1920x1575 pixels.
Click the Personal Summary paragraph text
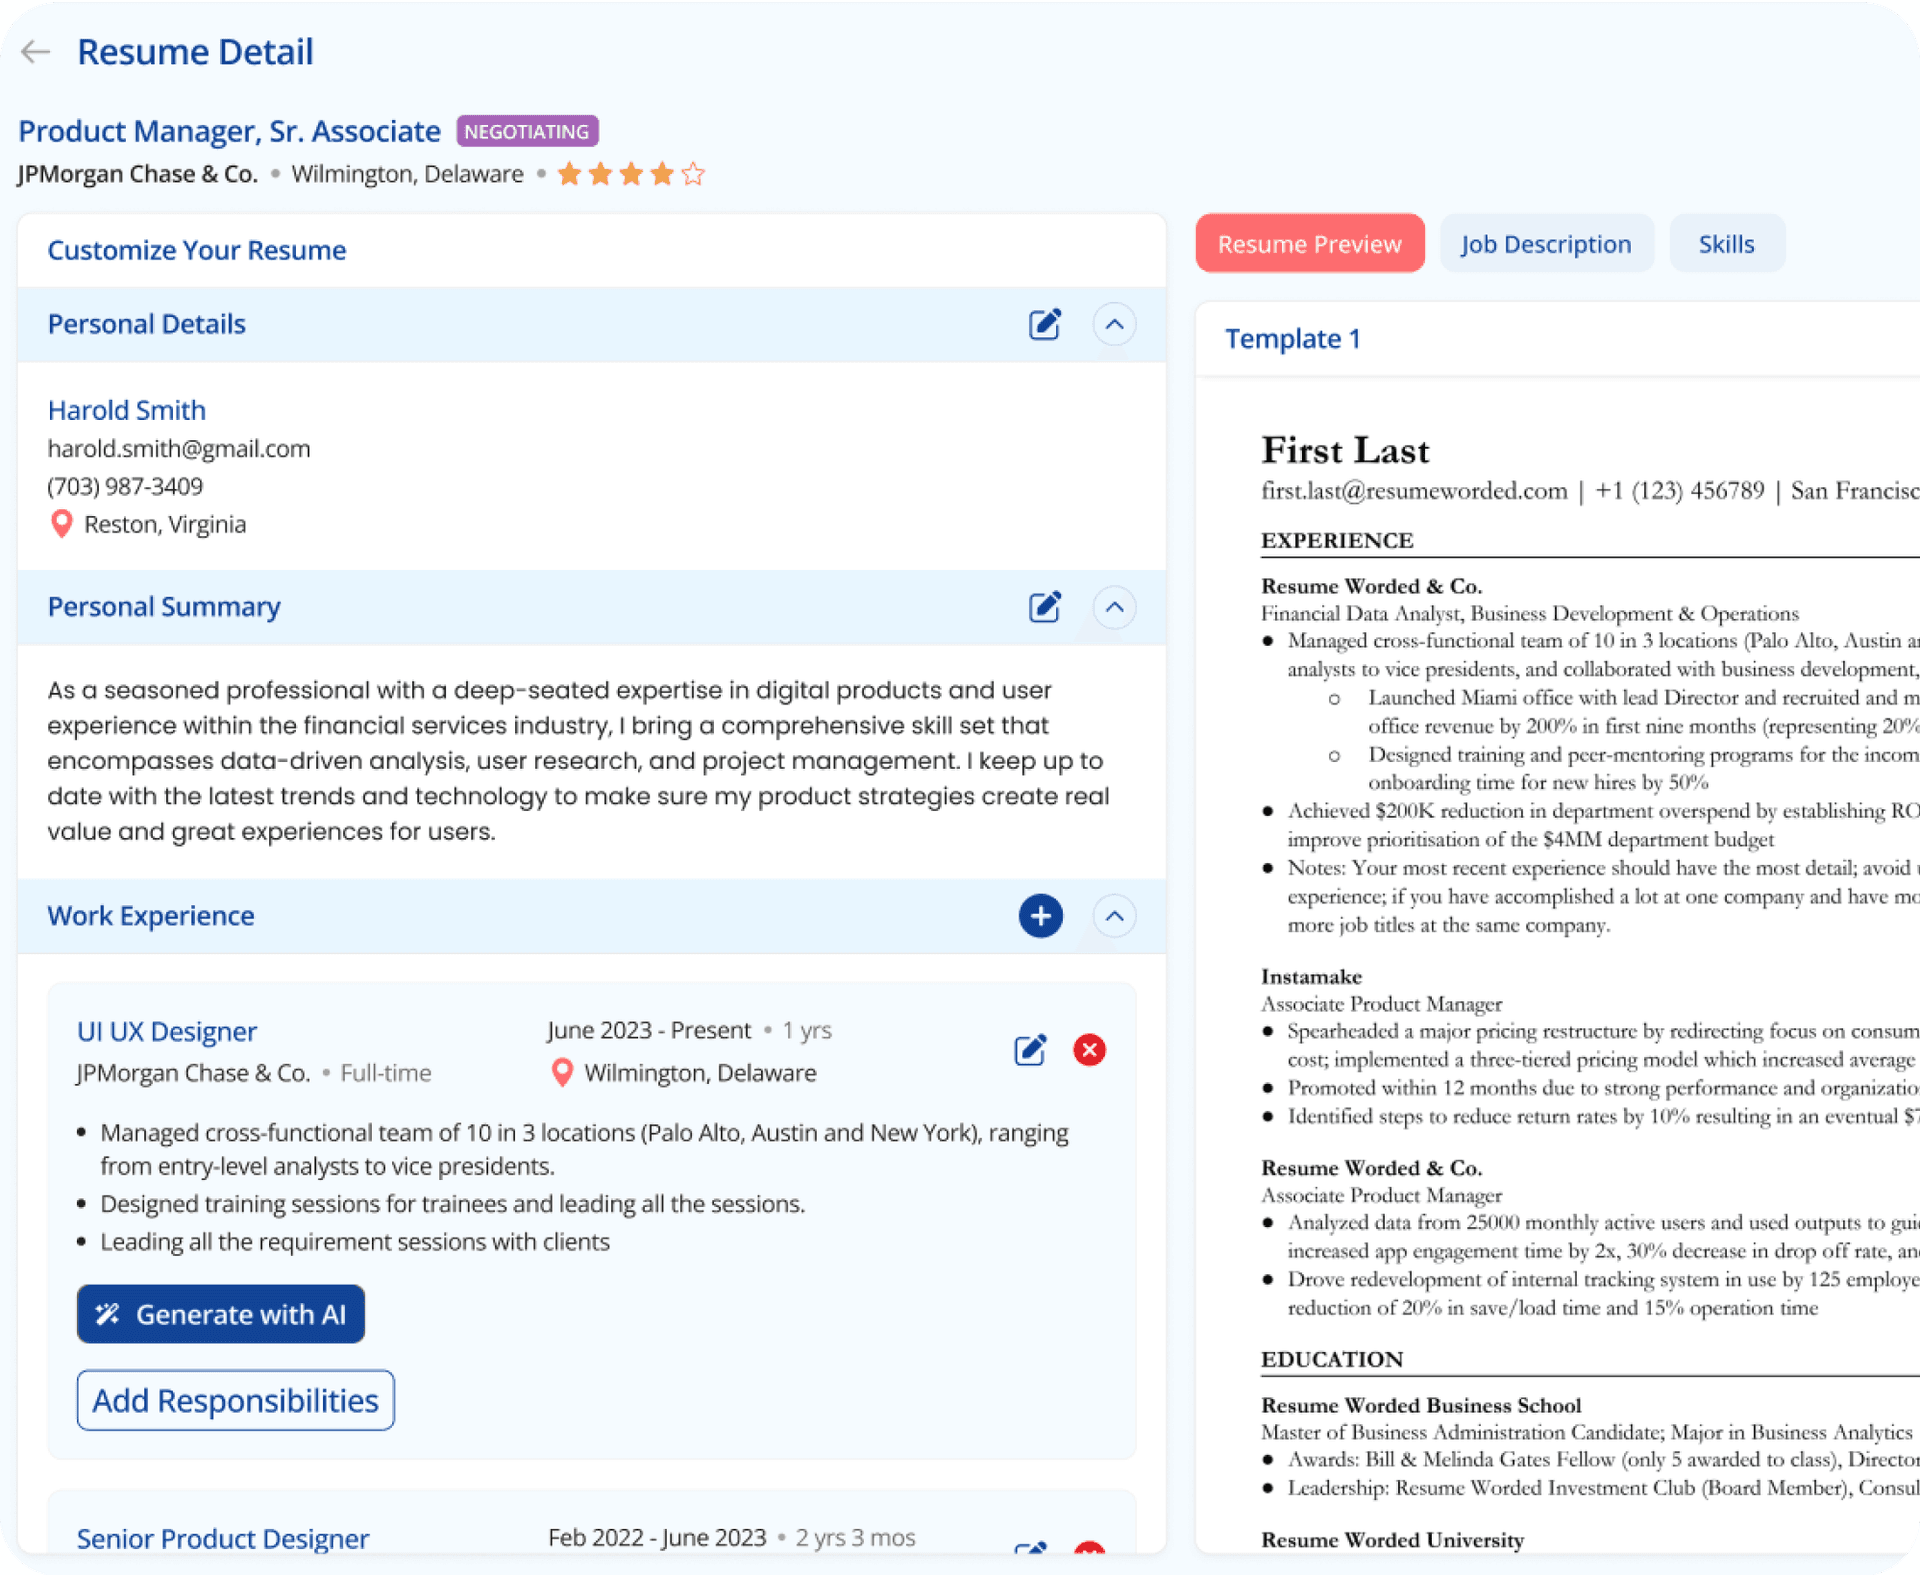point(580,761)
